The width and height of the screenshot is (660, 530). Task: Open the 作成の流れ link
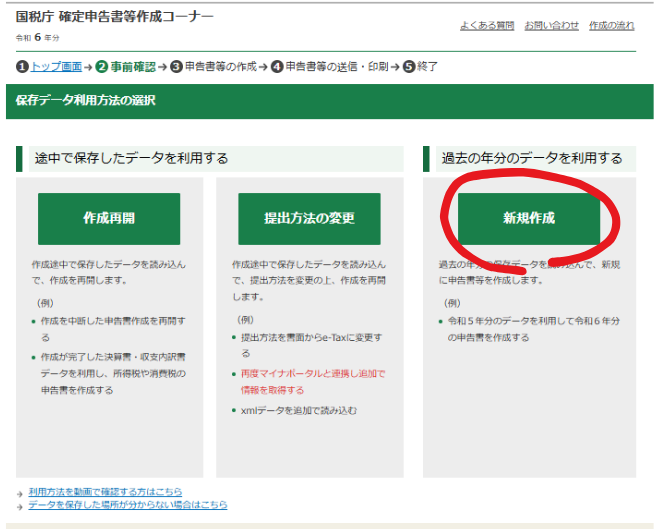tap(611, 25)
